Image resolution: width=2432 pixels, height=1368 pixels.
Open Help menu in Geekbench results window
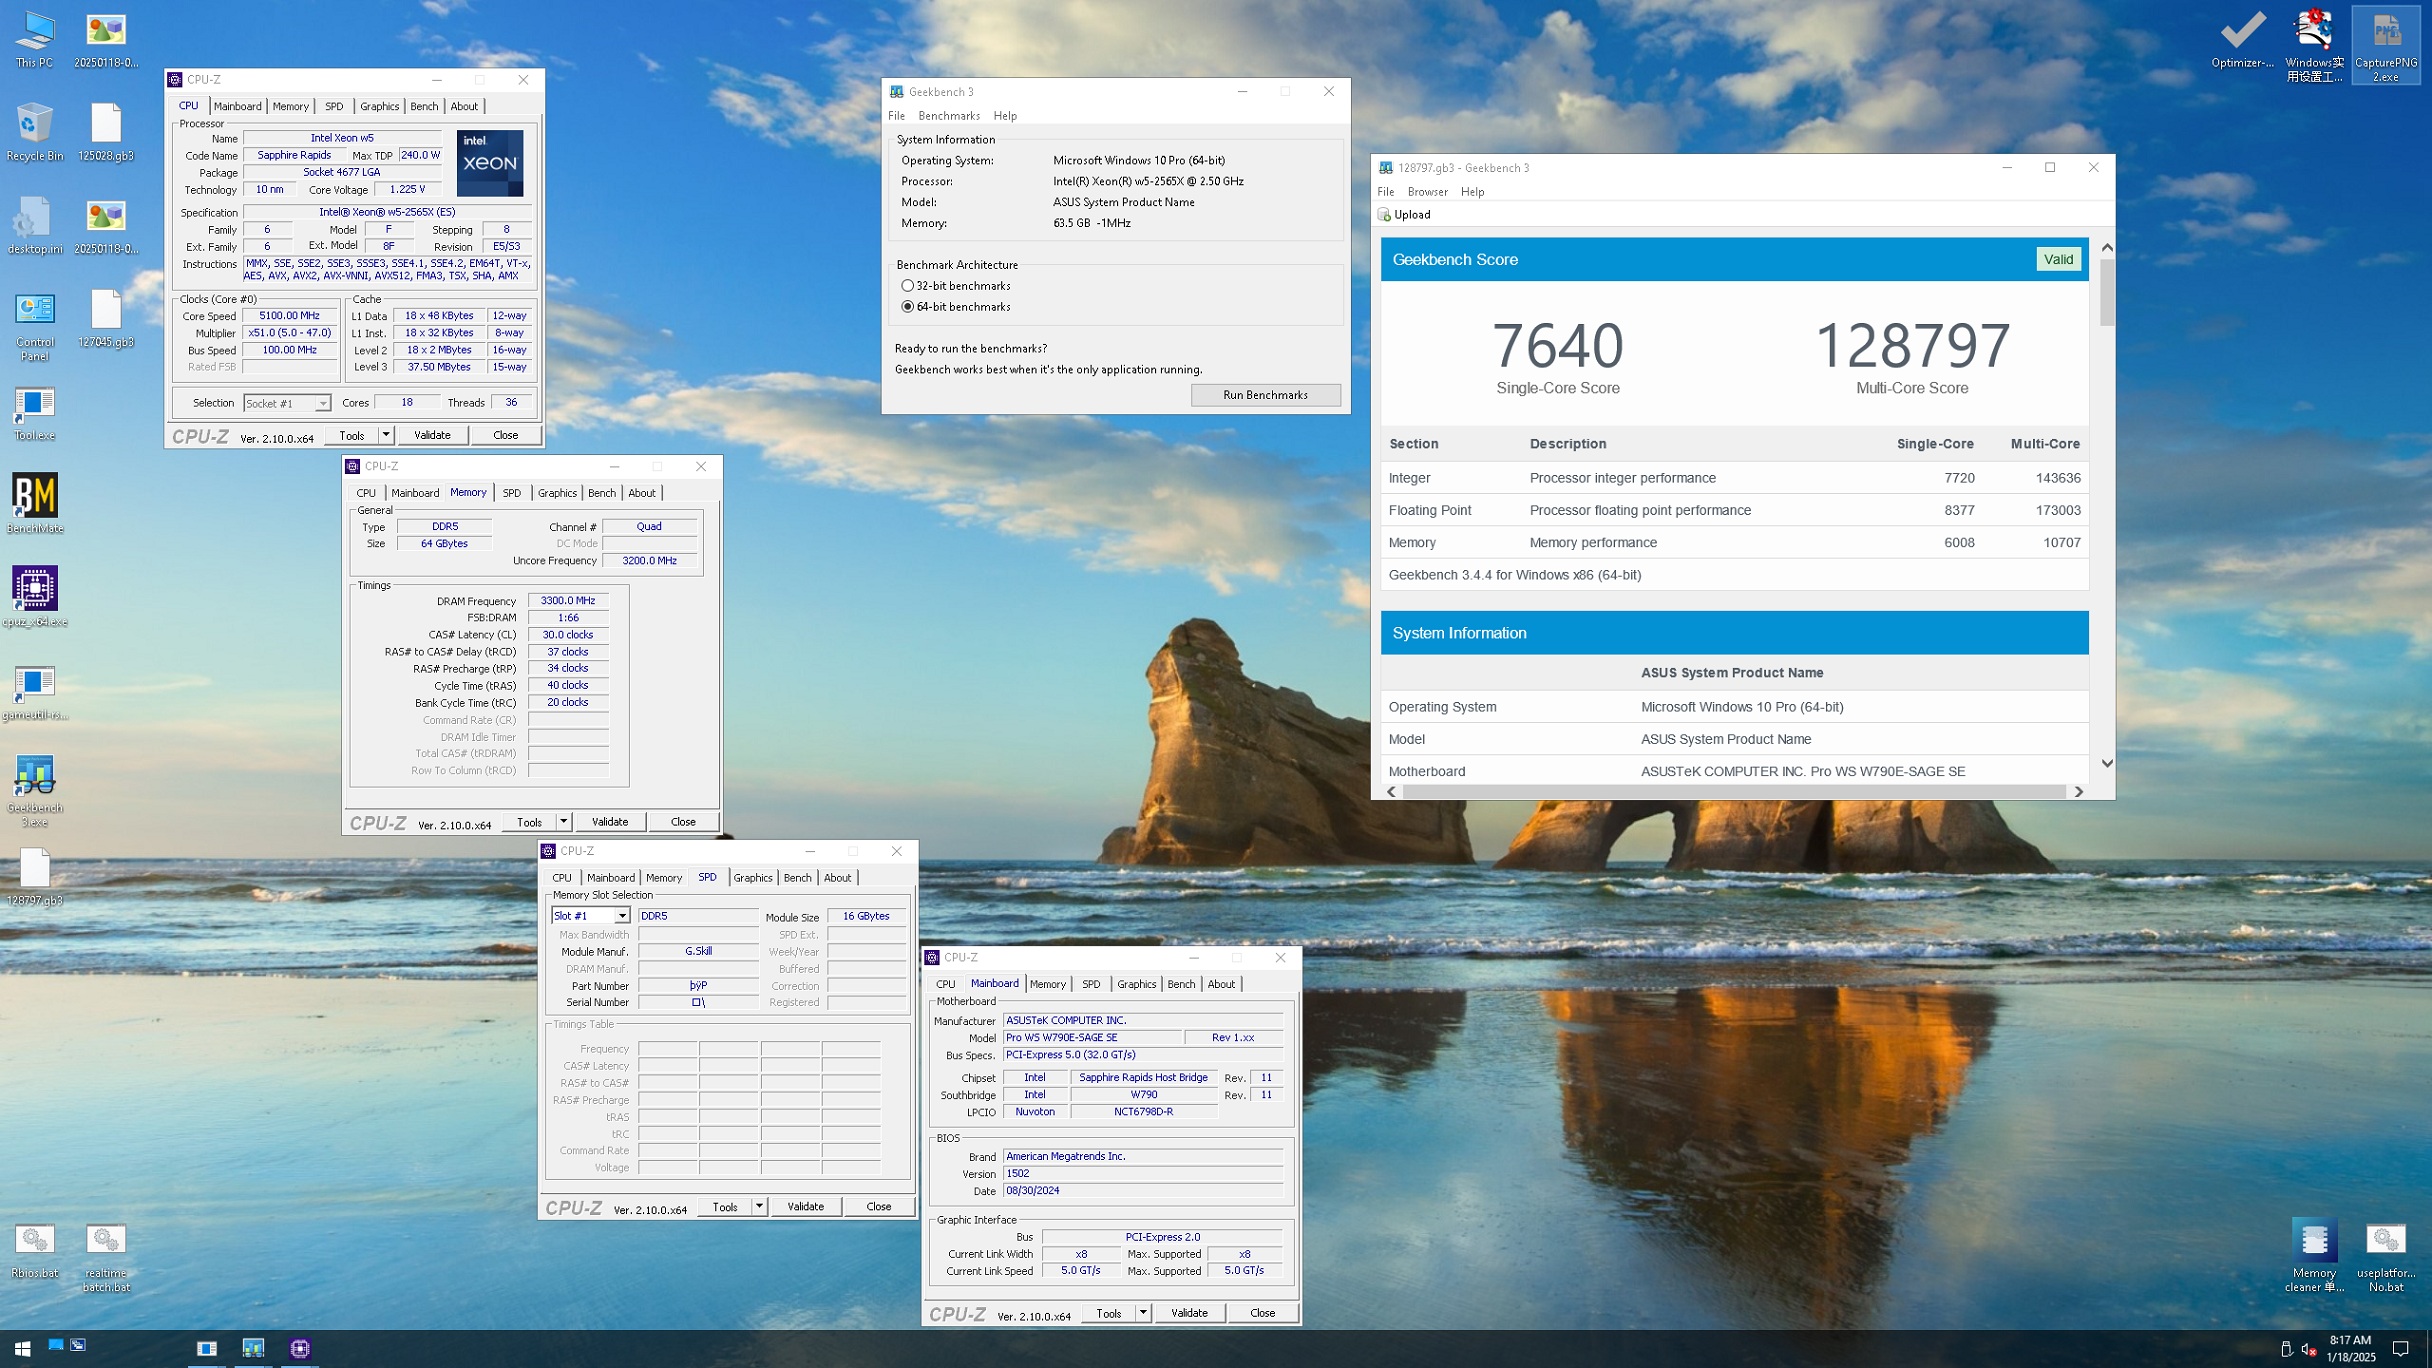click(1472, 192)
